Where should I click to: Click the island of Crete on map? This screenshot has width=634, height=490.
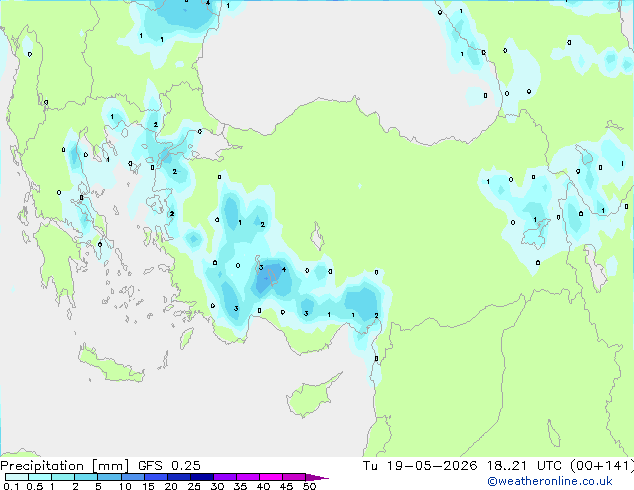[x=110, y=365]
